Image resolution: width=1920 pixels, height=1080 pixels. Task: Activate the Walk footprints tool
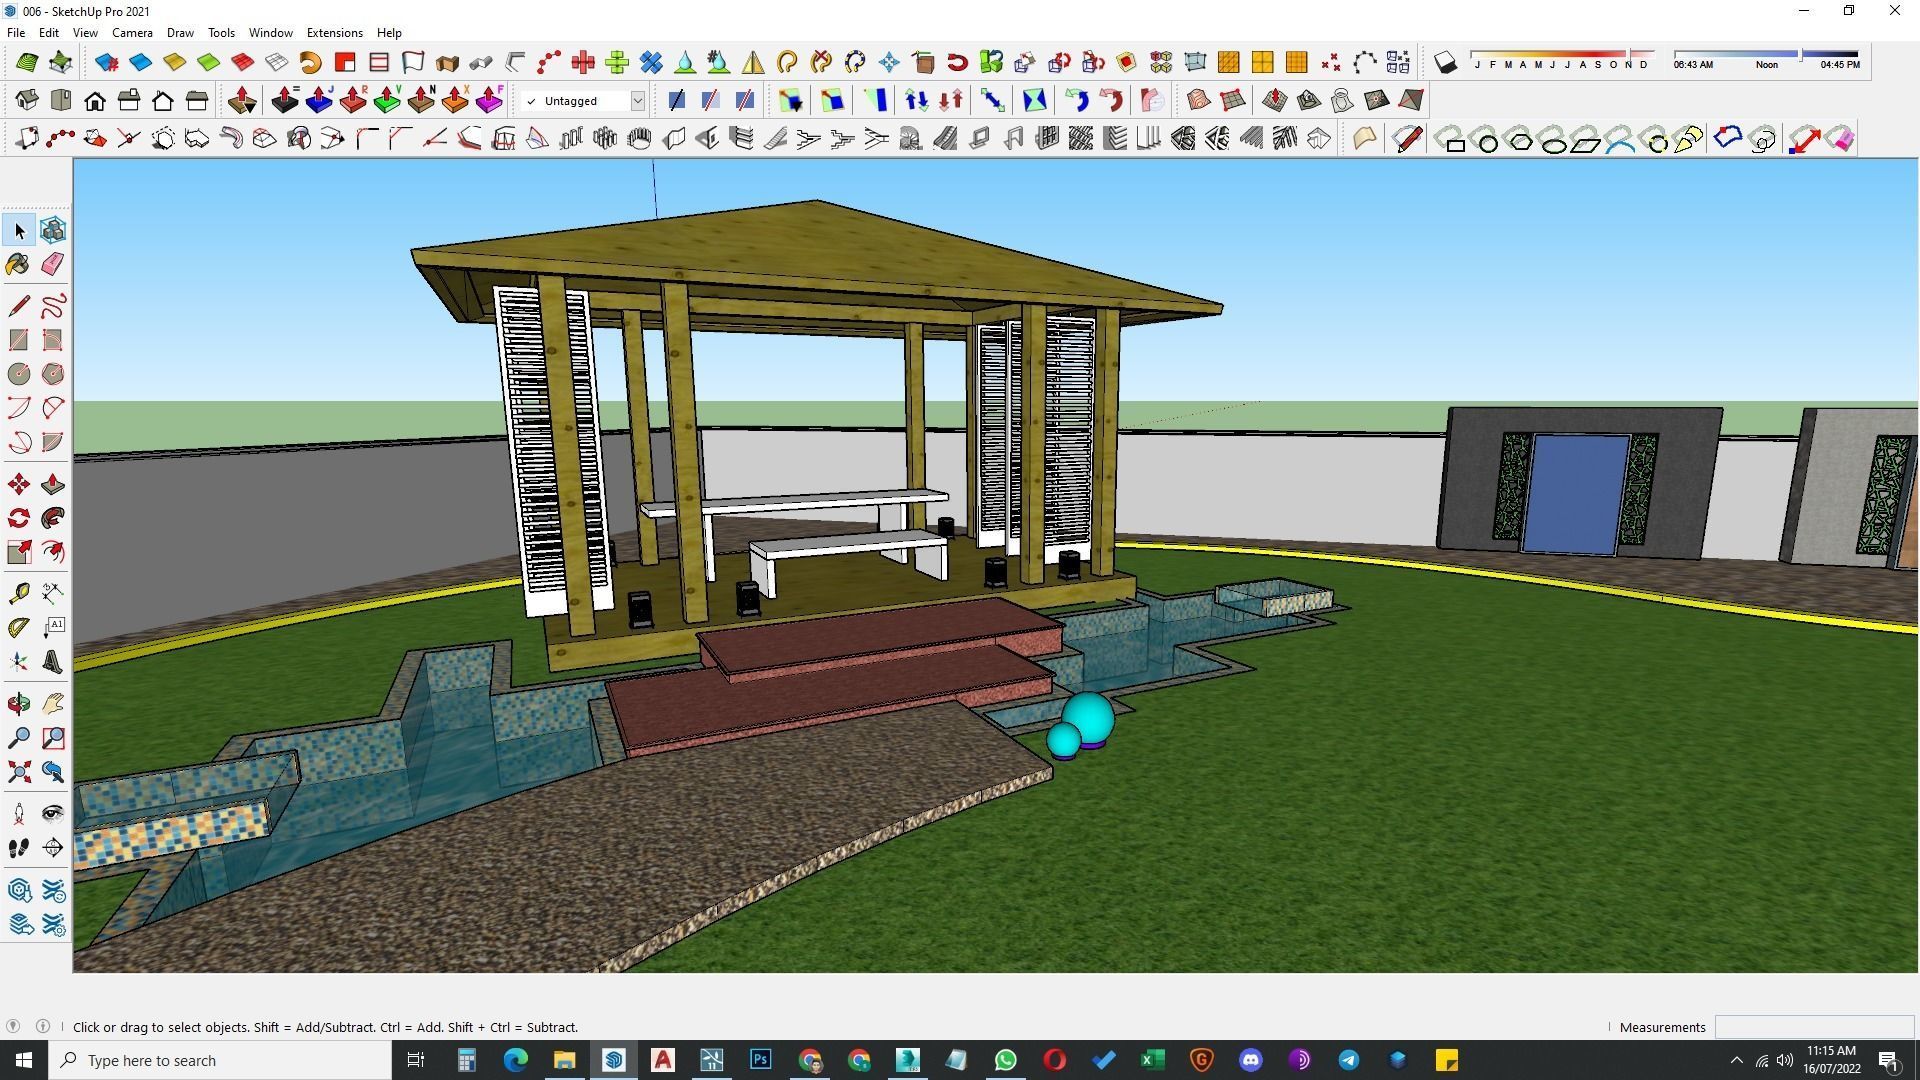pos(18,848)
